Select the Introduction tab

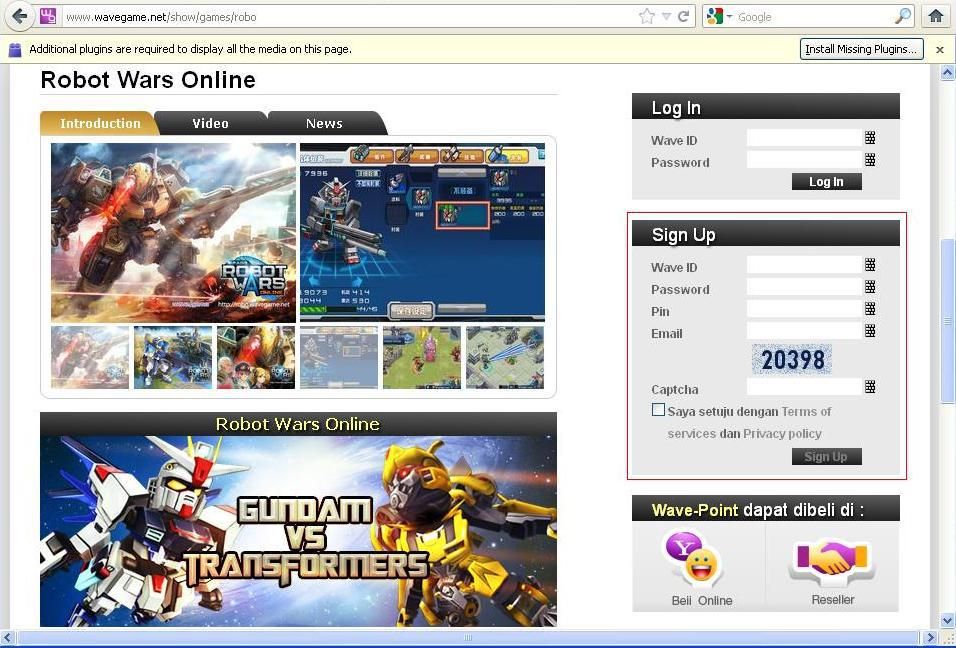(100, 123)
